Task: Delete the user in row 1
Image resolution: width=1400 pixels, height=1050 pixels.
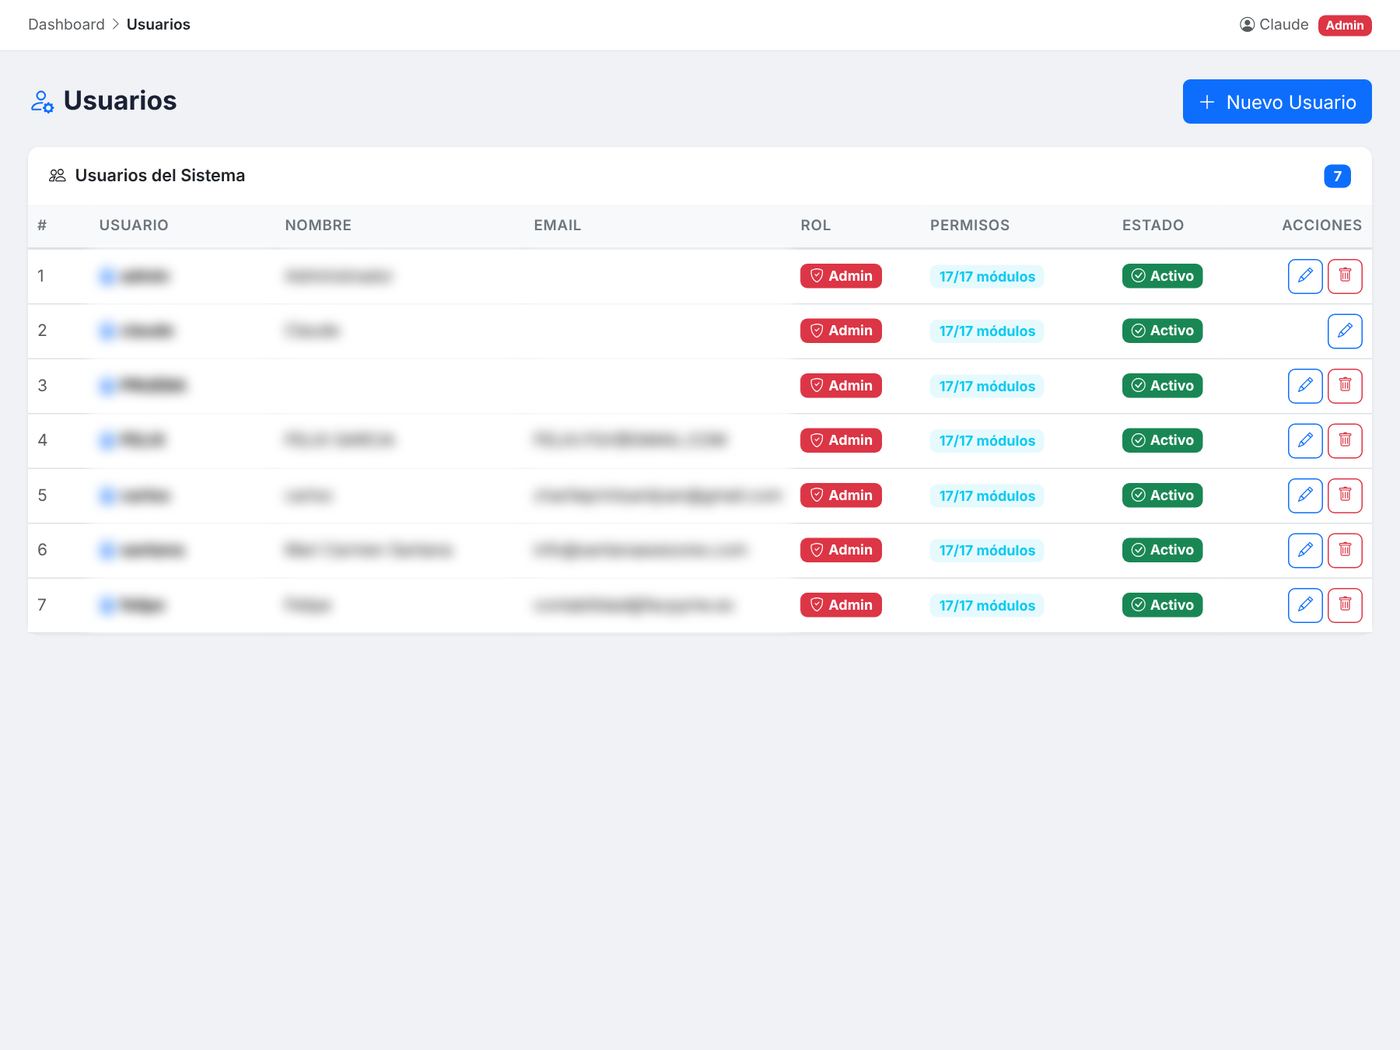Action: (1345, 276)
